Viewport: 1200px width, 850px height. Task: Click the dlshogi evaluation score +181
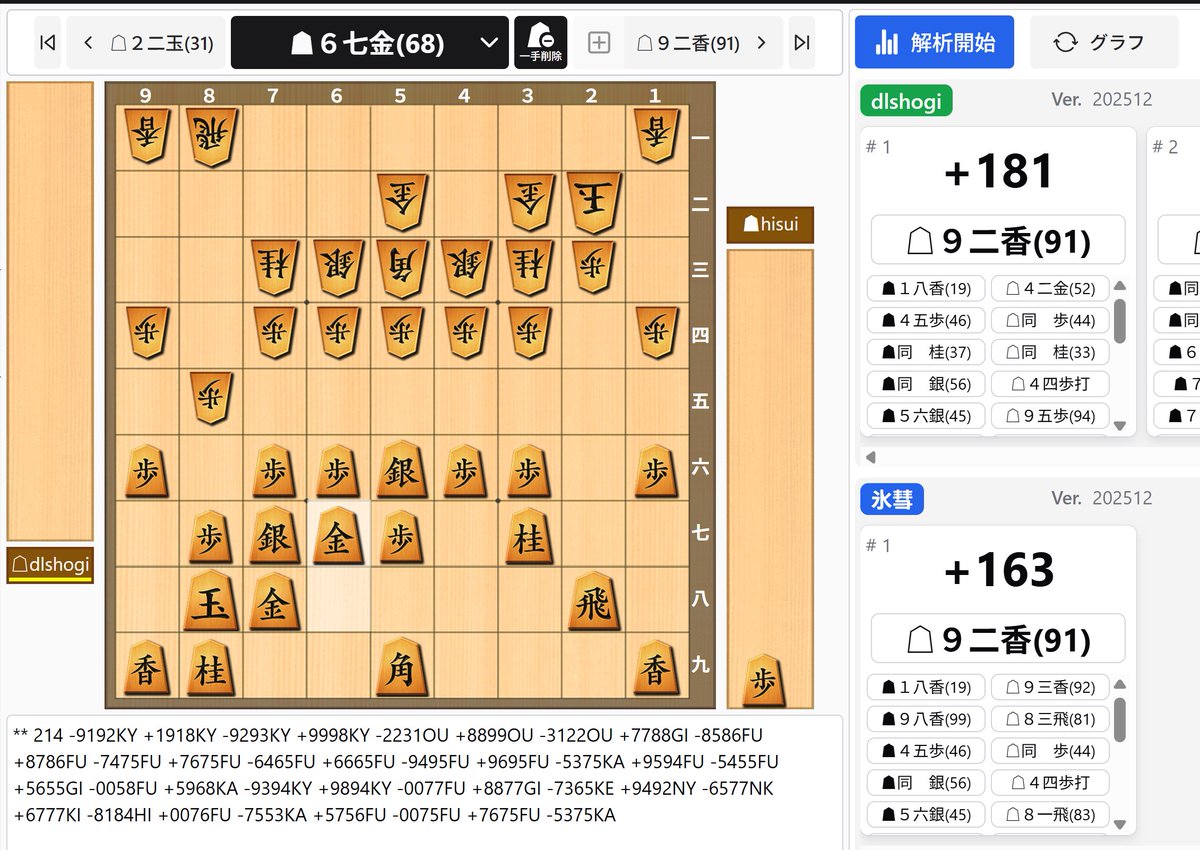[998, 172]
